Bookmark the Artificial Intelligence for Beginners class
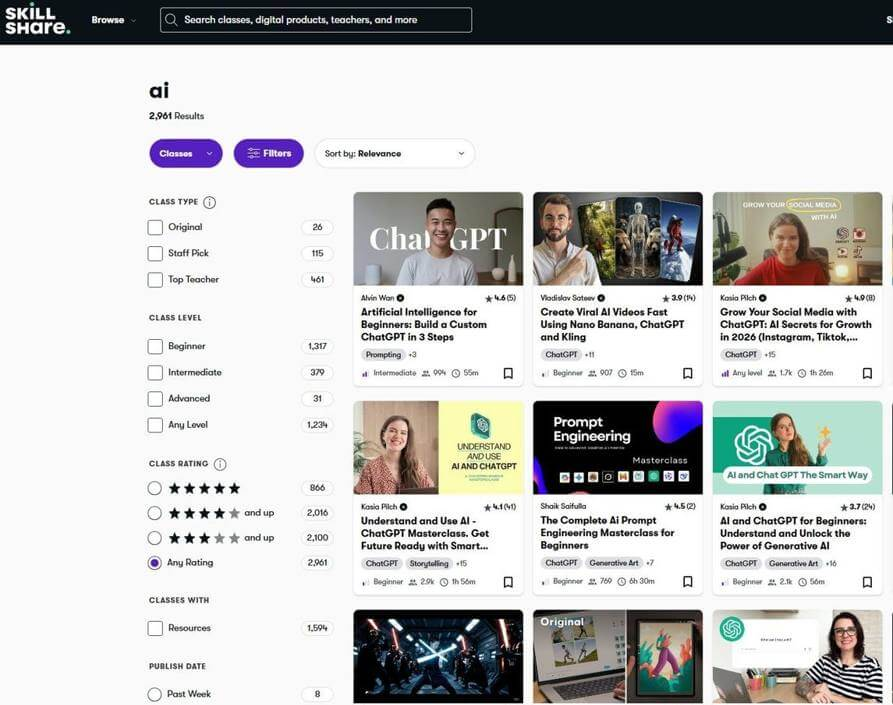 tap(508, 373)
